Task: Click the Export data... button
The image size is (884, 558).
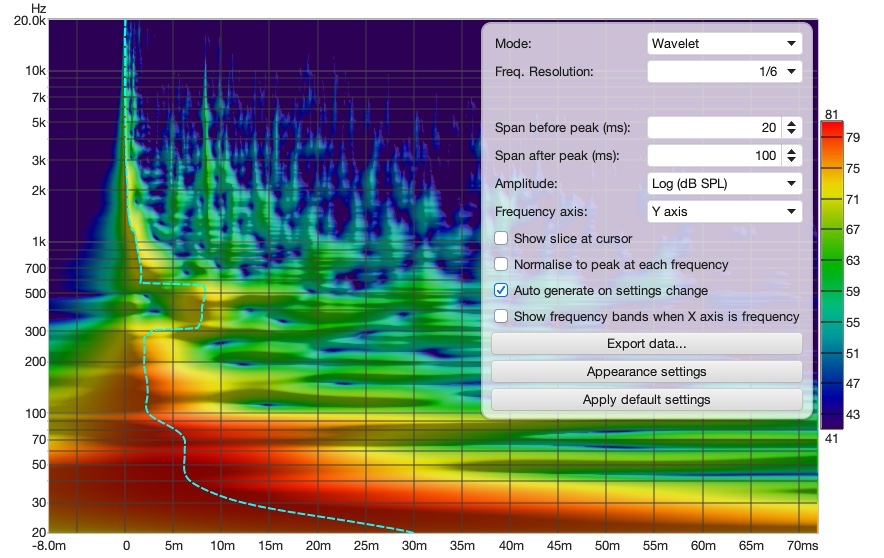Action: tap(647, 344)
